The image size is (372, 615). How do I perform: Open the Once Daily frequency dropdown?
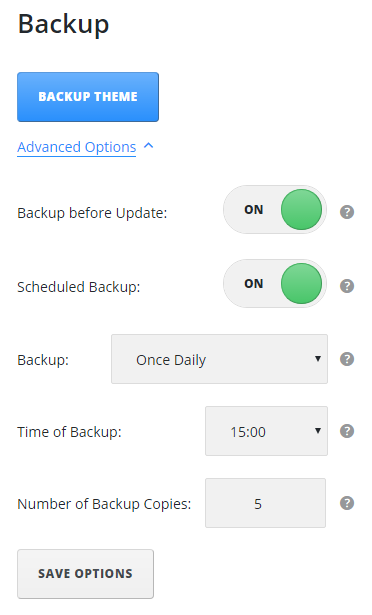point(219,359)
